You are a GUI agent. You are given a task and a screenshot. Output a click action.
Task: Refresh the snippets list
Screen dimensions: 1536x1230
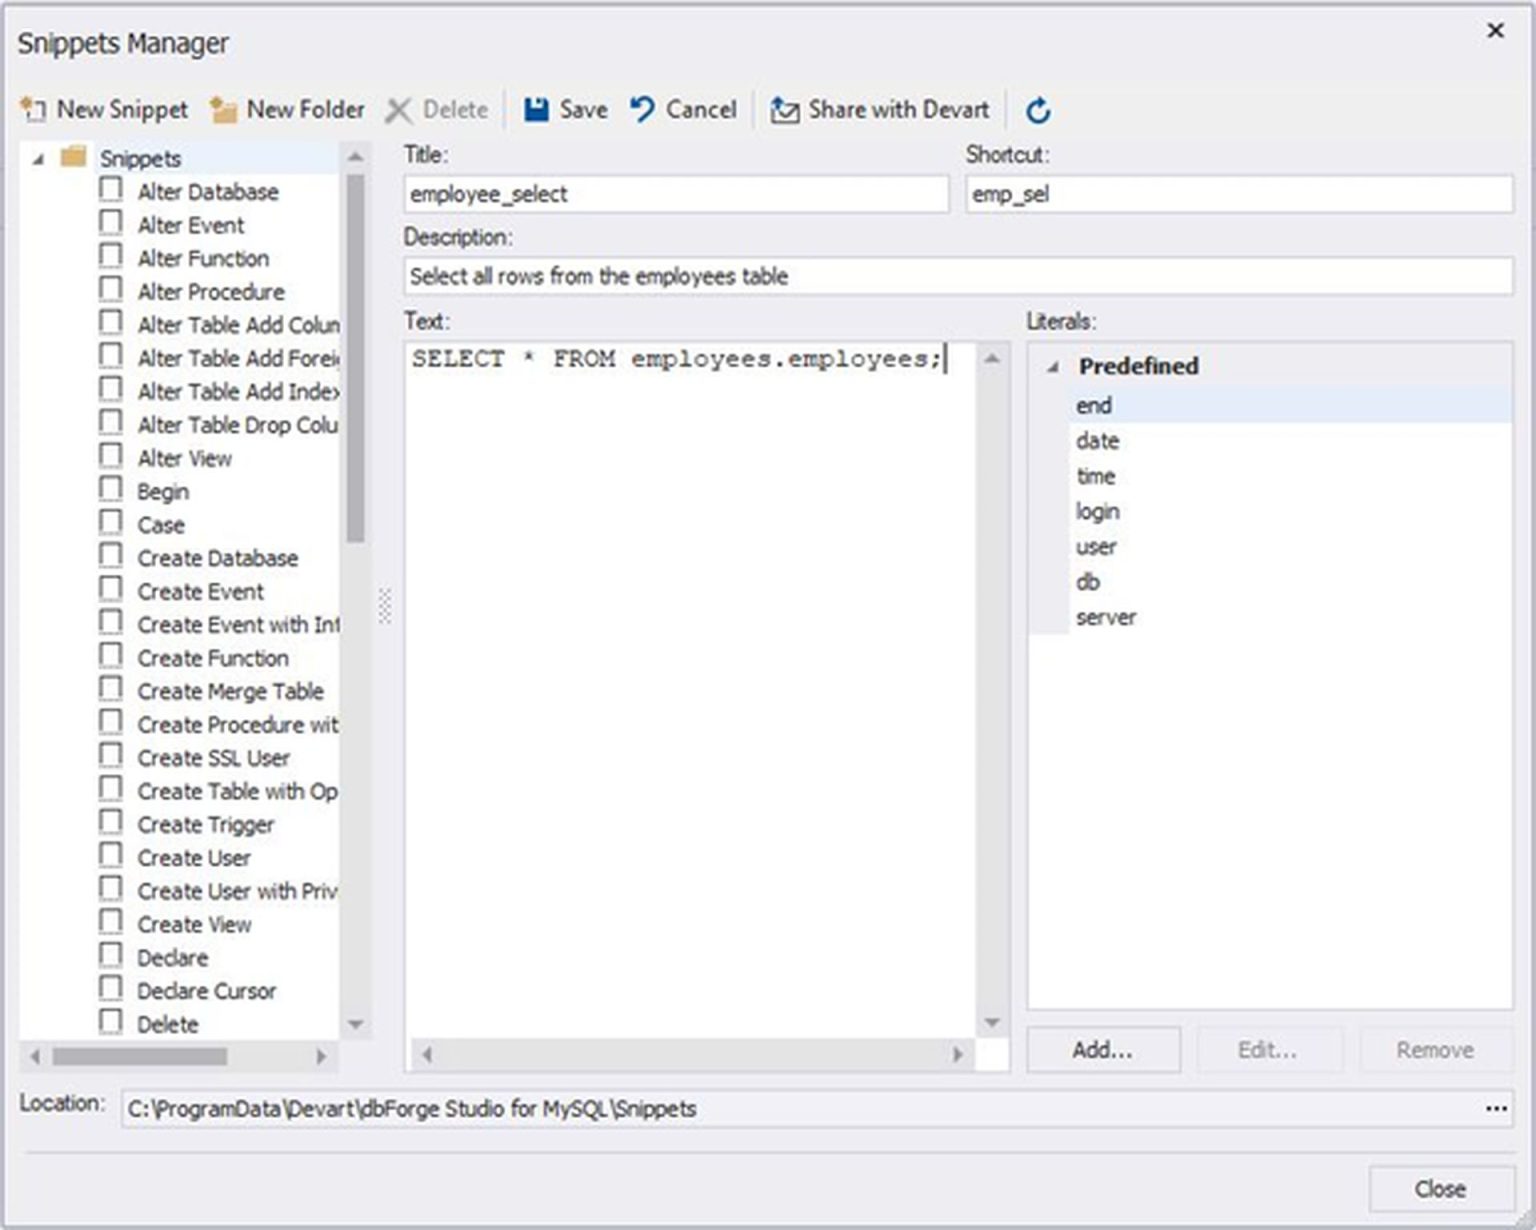[x=1038, y=110]
